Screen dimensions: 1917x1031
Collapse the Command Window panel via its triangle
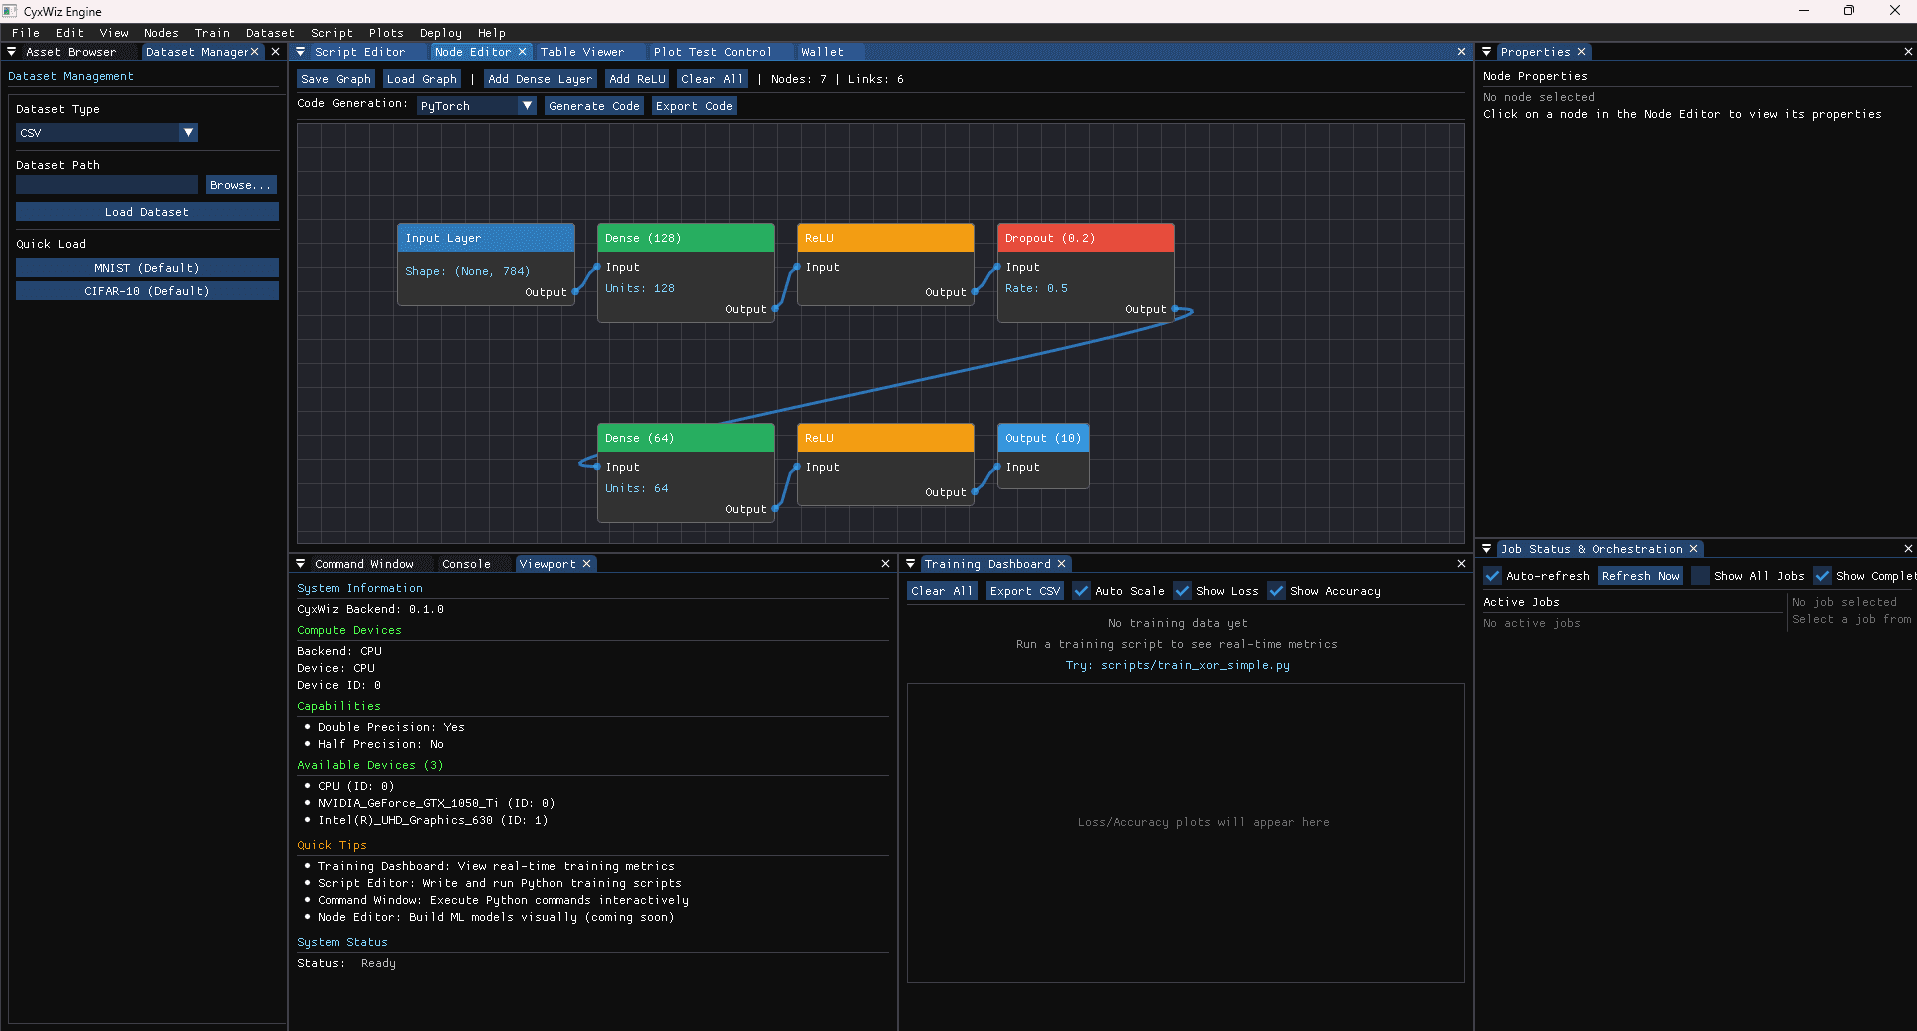pos(301,563)
